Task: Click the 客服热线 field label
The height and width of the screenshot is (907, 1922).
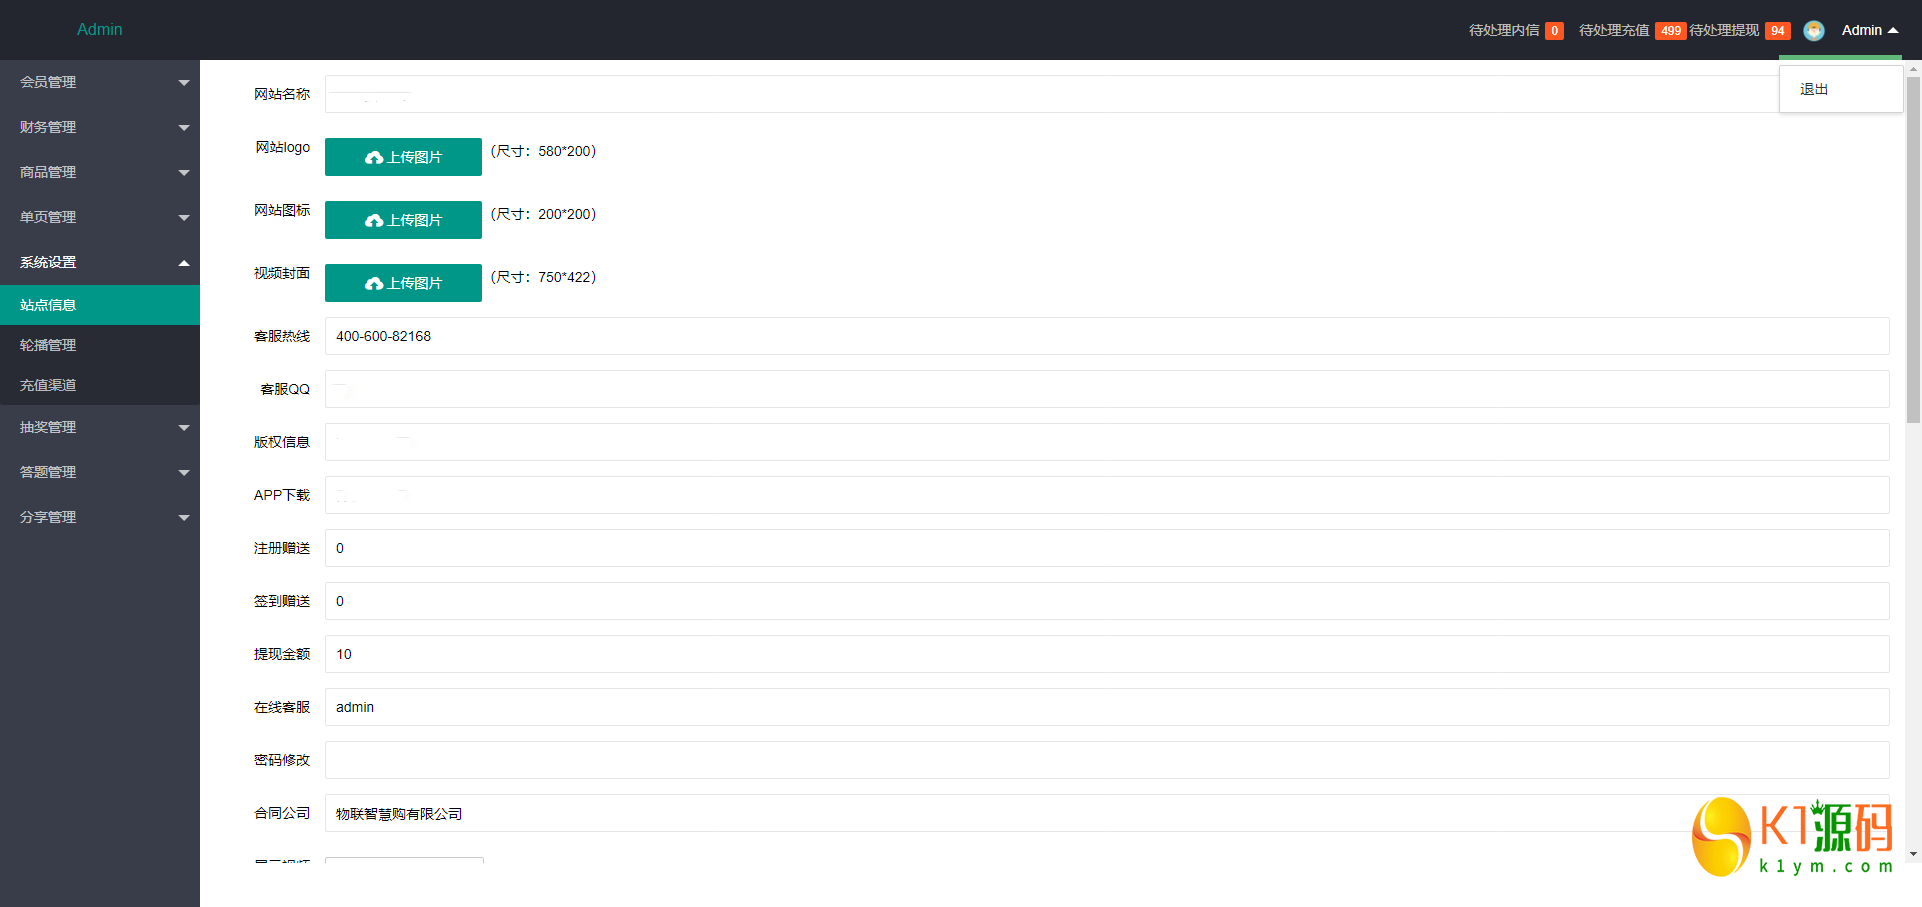Action: click(282, 336)
